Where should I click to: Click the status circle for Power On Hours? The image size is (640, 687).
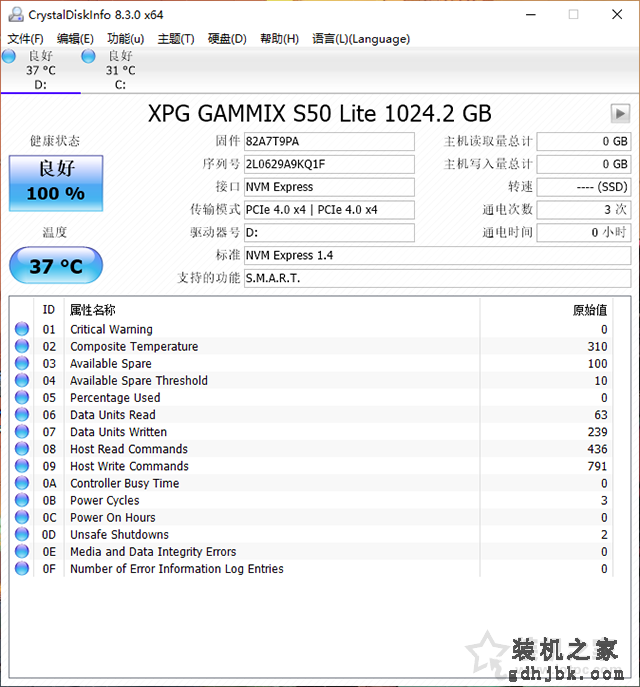[22, 517]
